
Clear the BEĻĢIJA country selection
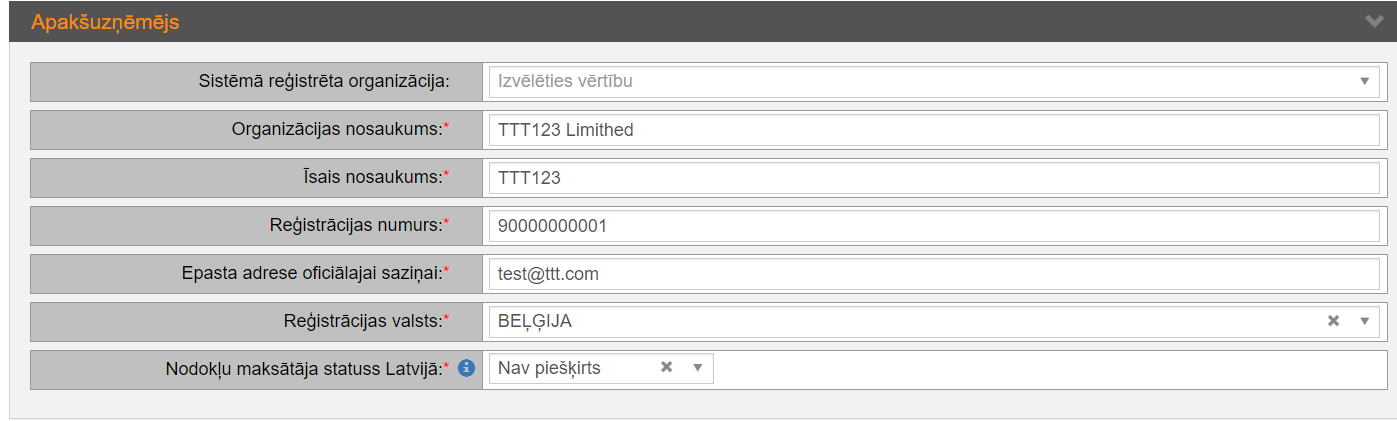(1332, 321)
